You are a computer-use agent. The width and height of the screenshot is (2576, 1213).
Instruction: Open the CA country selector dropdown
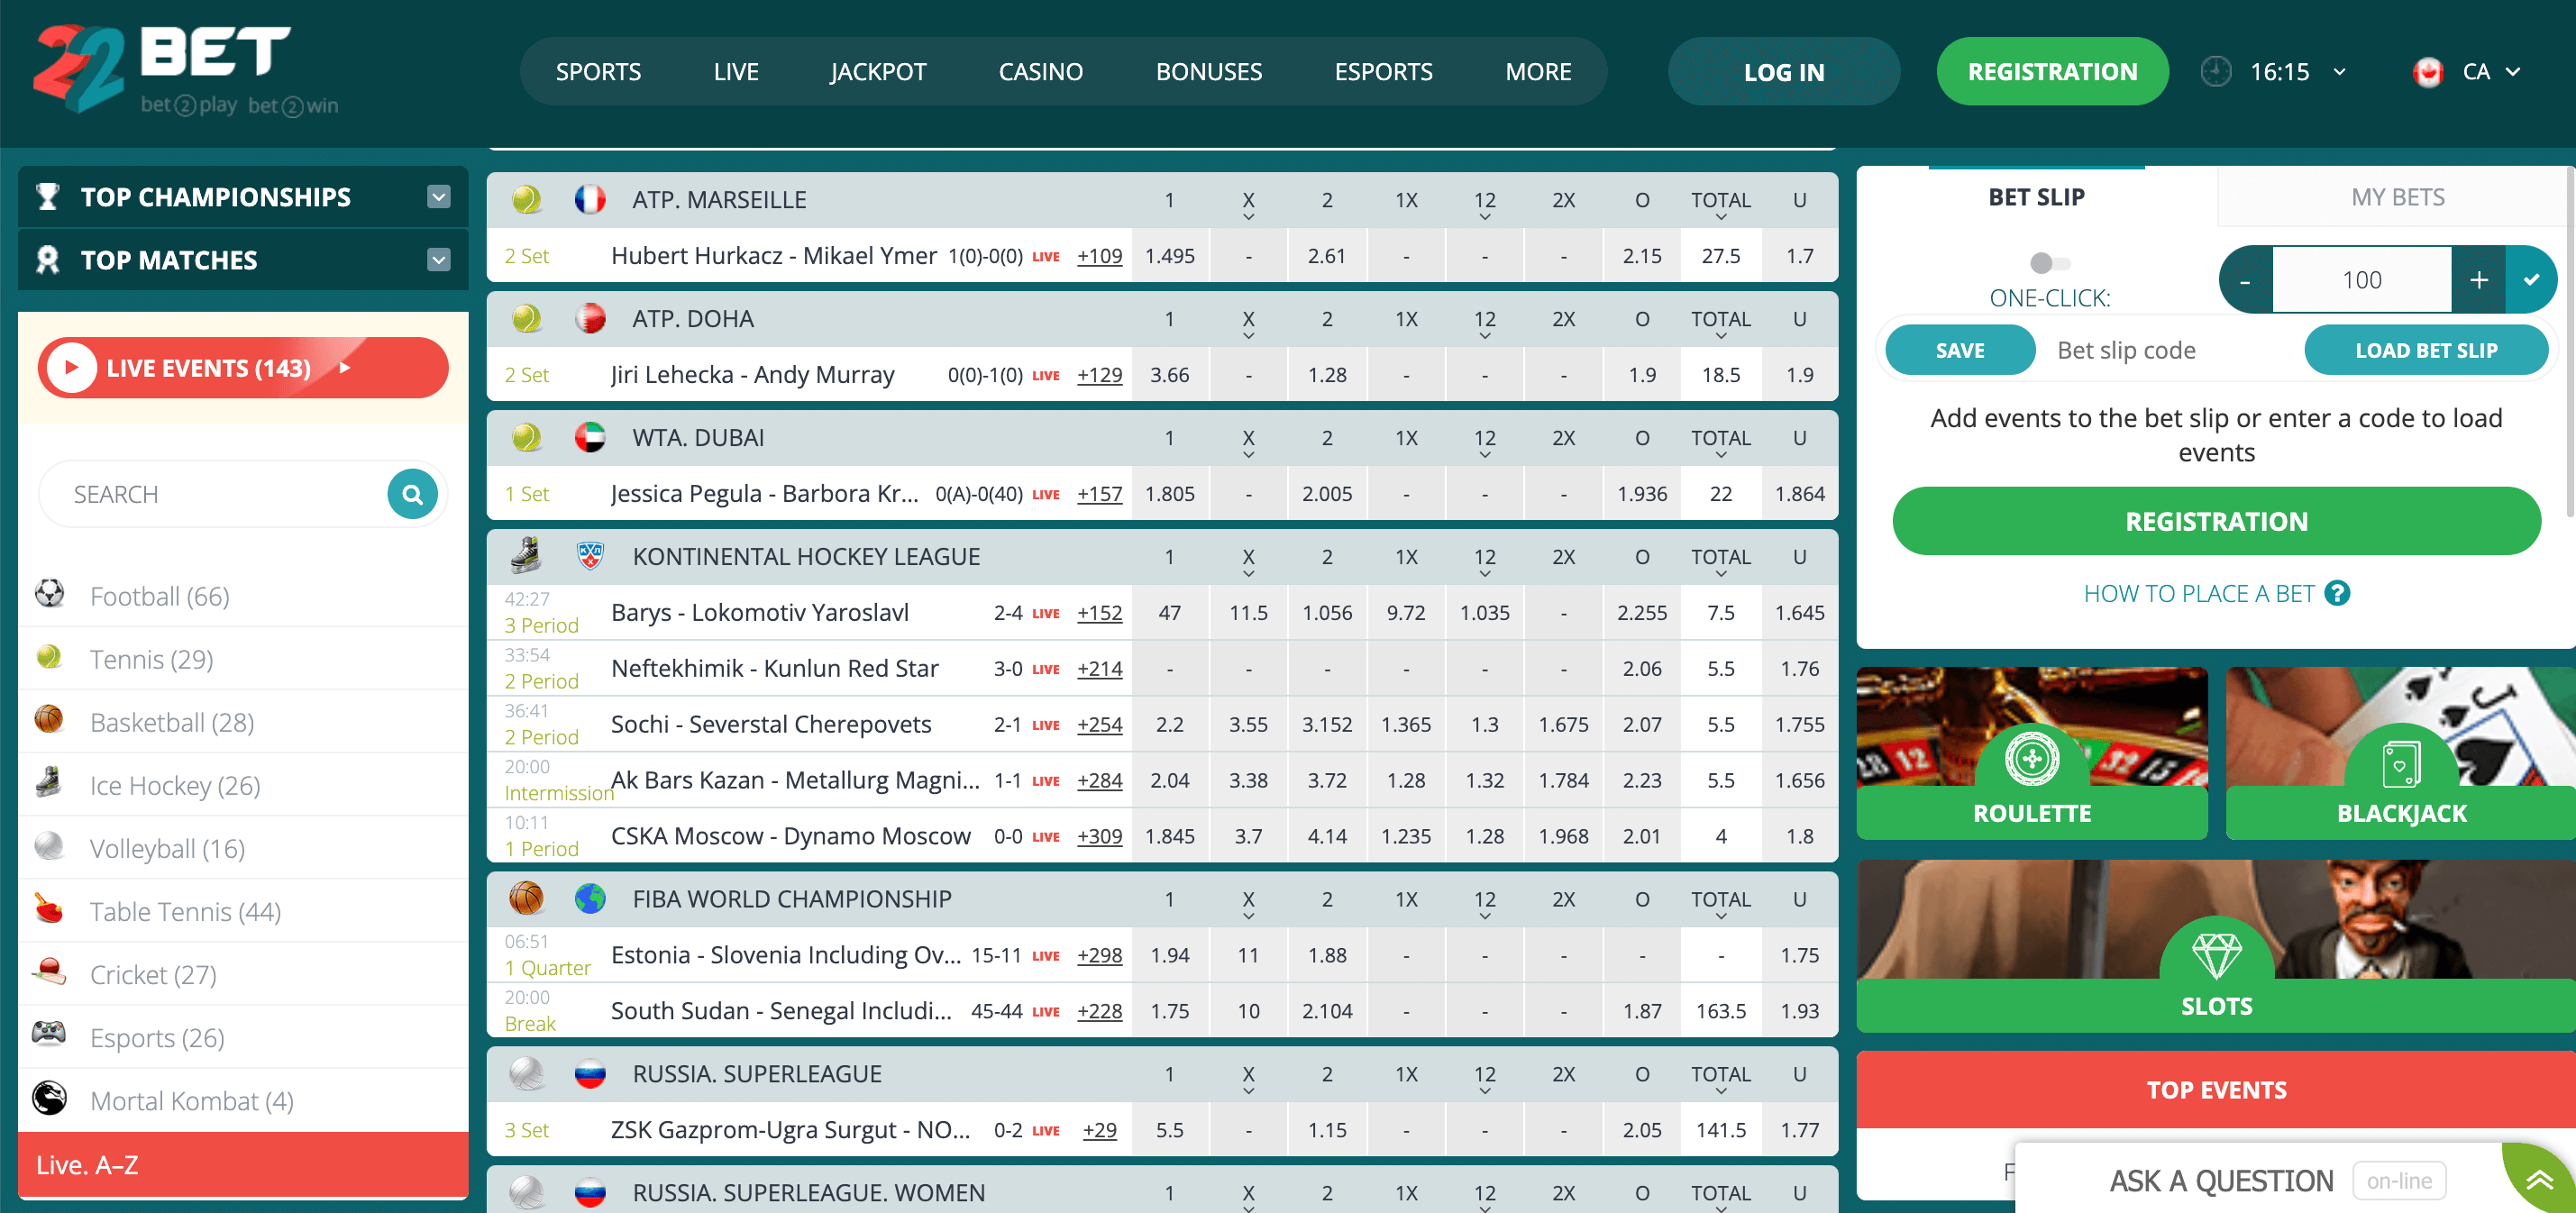click(x=2513, y=72)
